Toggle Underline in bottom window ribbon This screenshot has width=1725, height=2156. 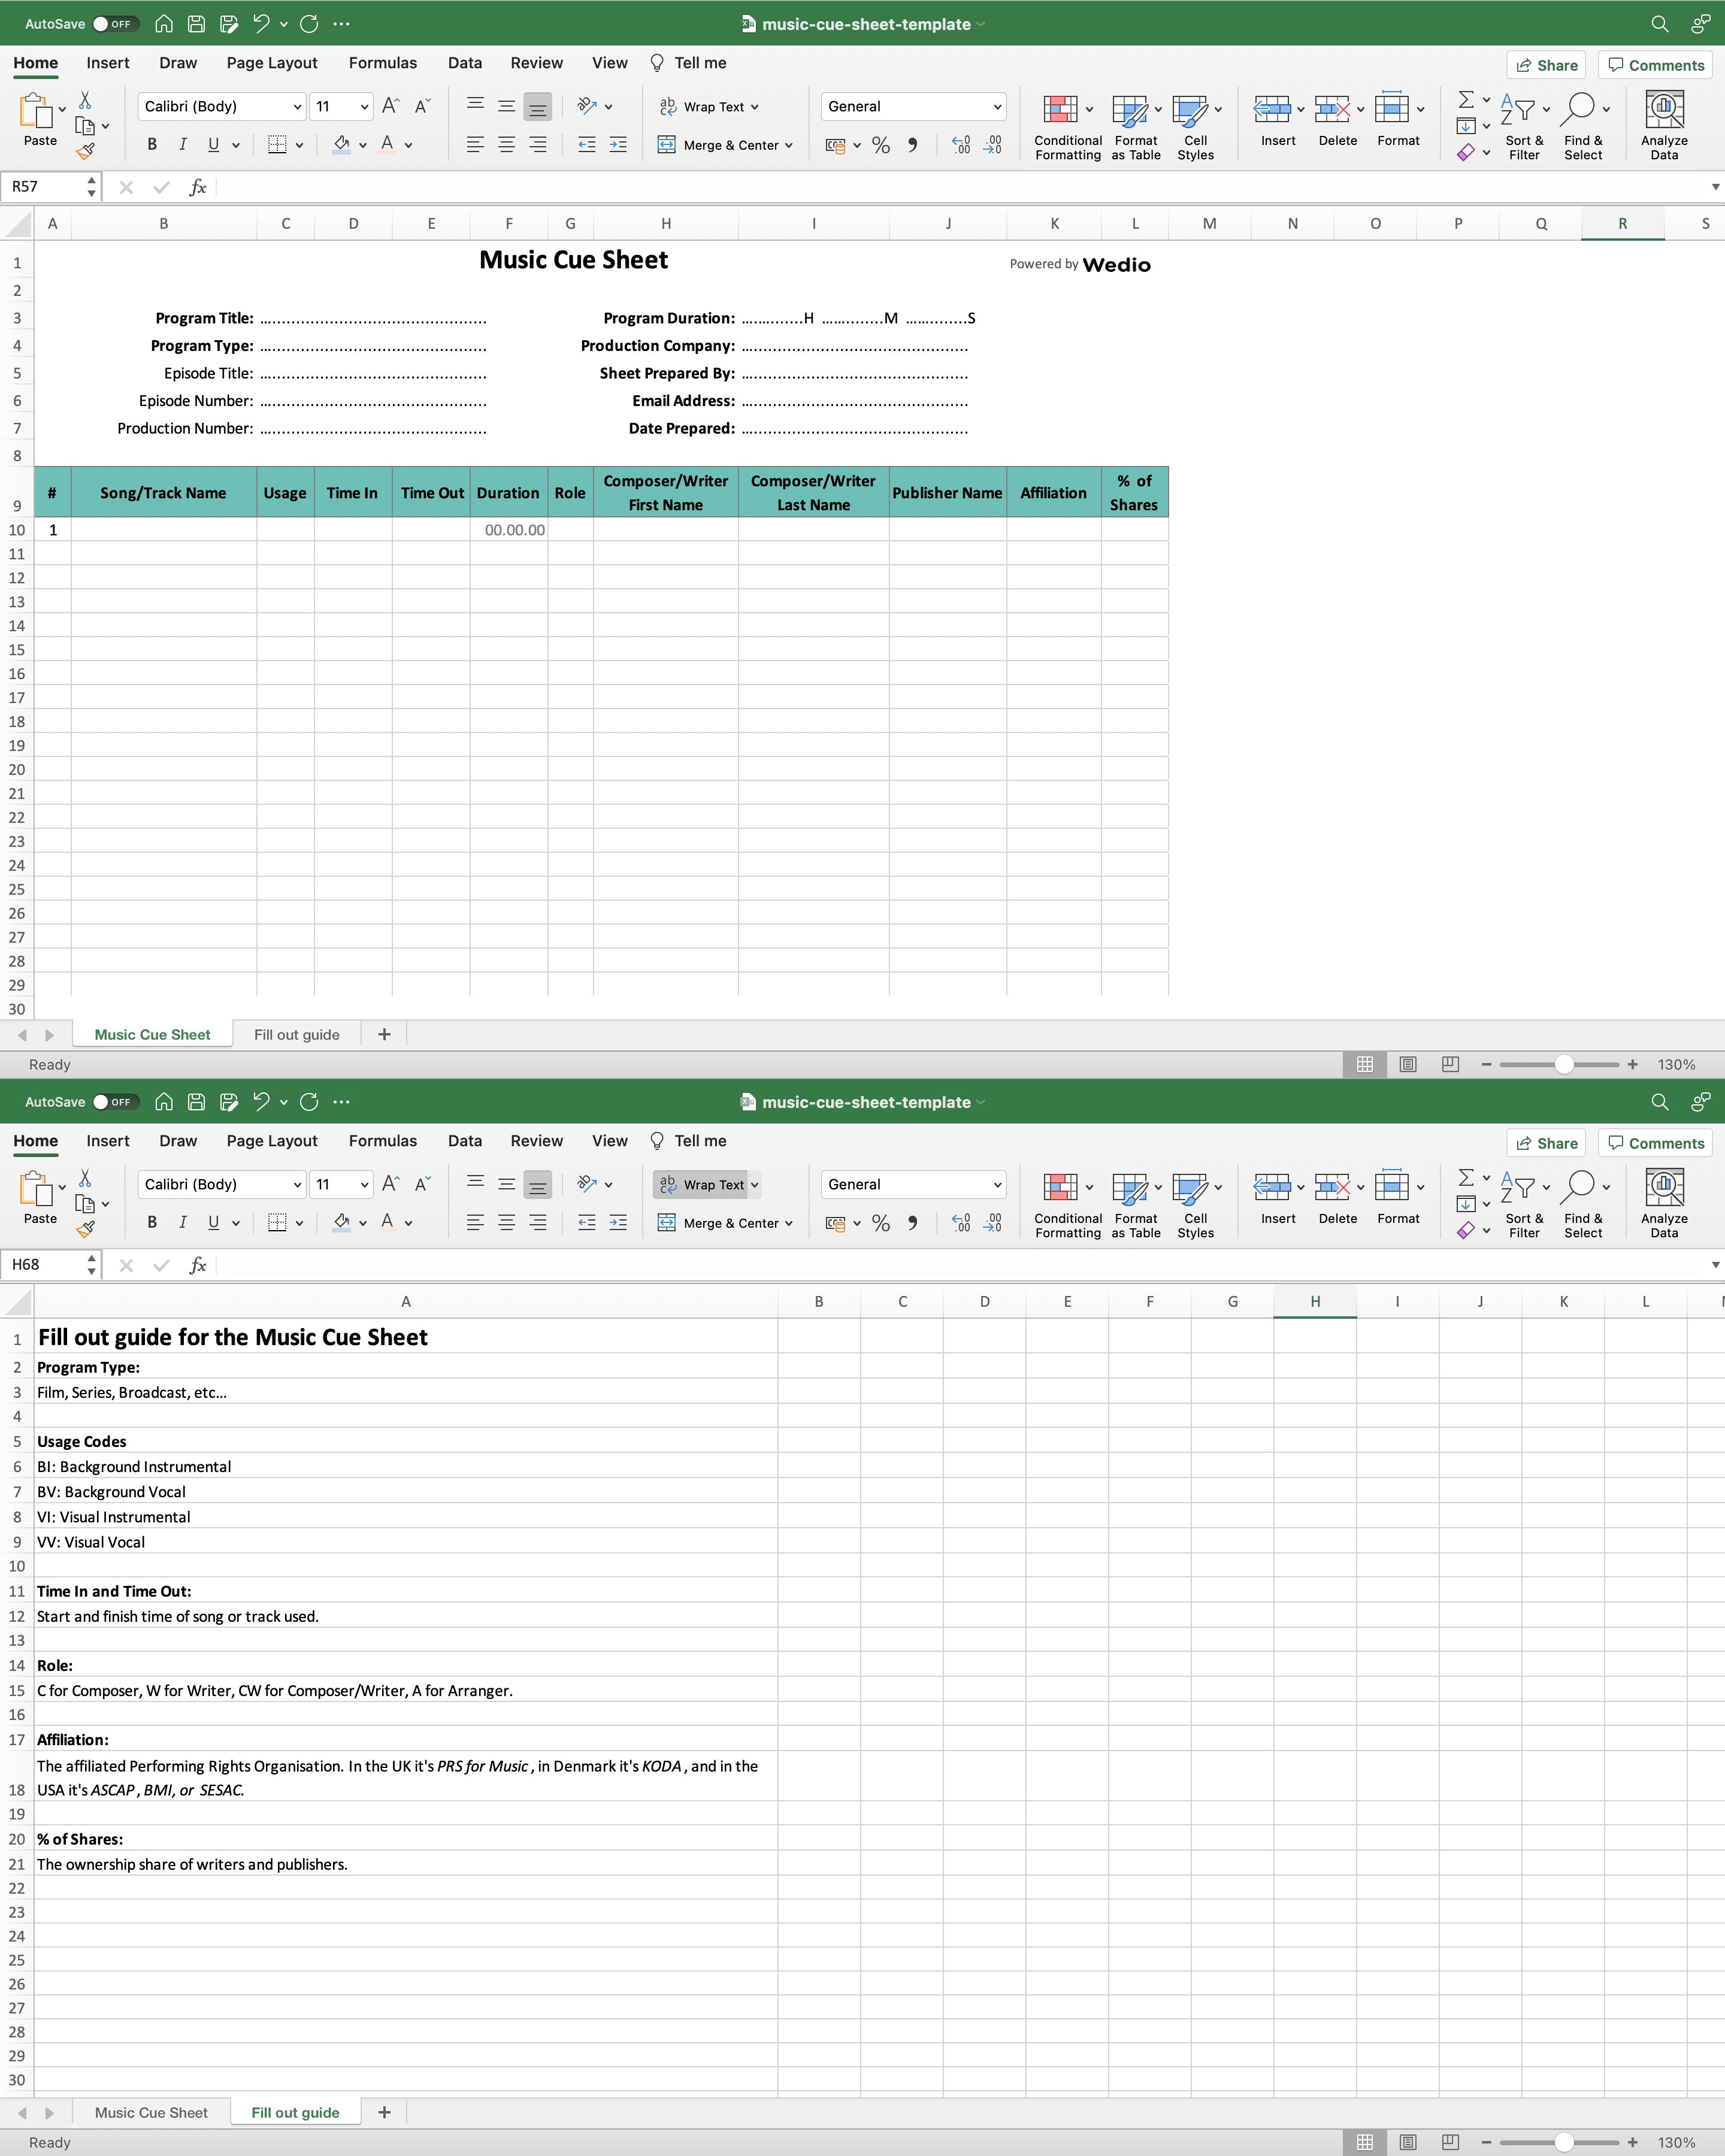point(213,1223)
